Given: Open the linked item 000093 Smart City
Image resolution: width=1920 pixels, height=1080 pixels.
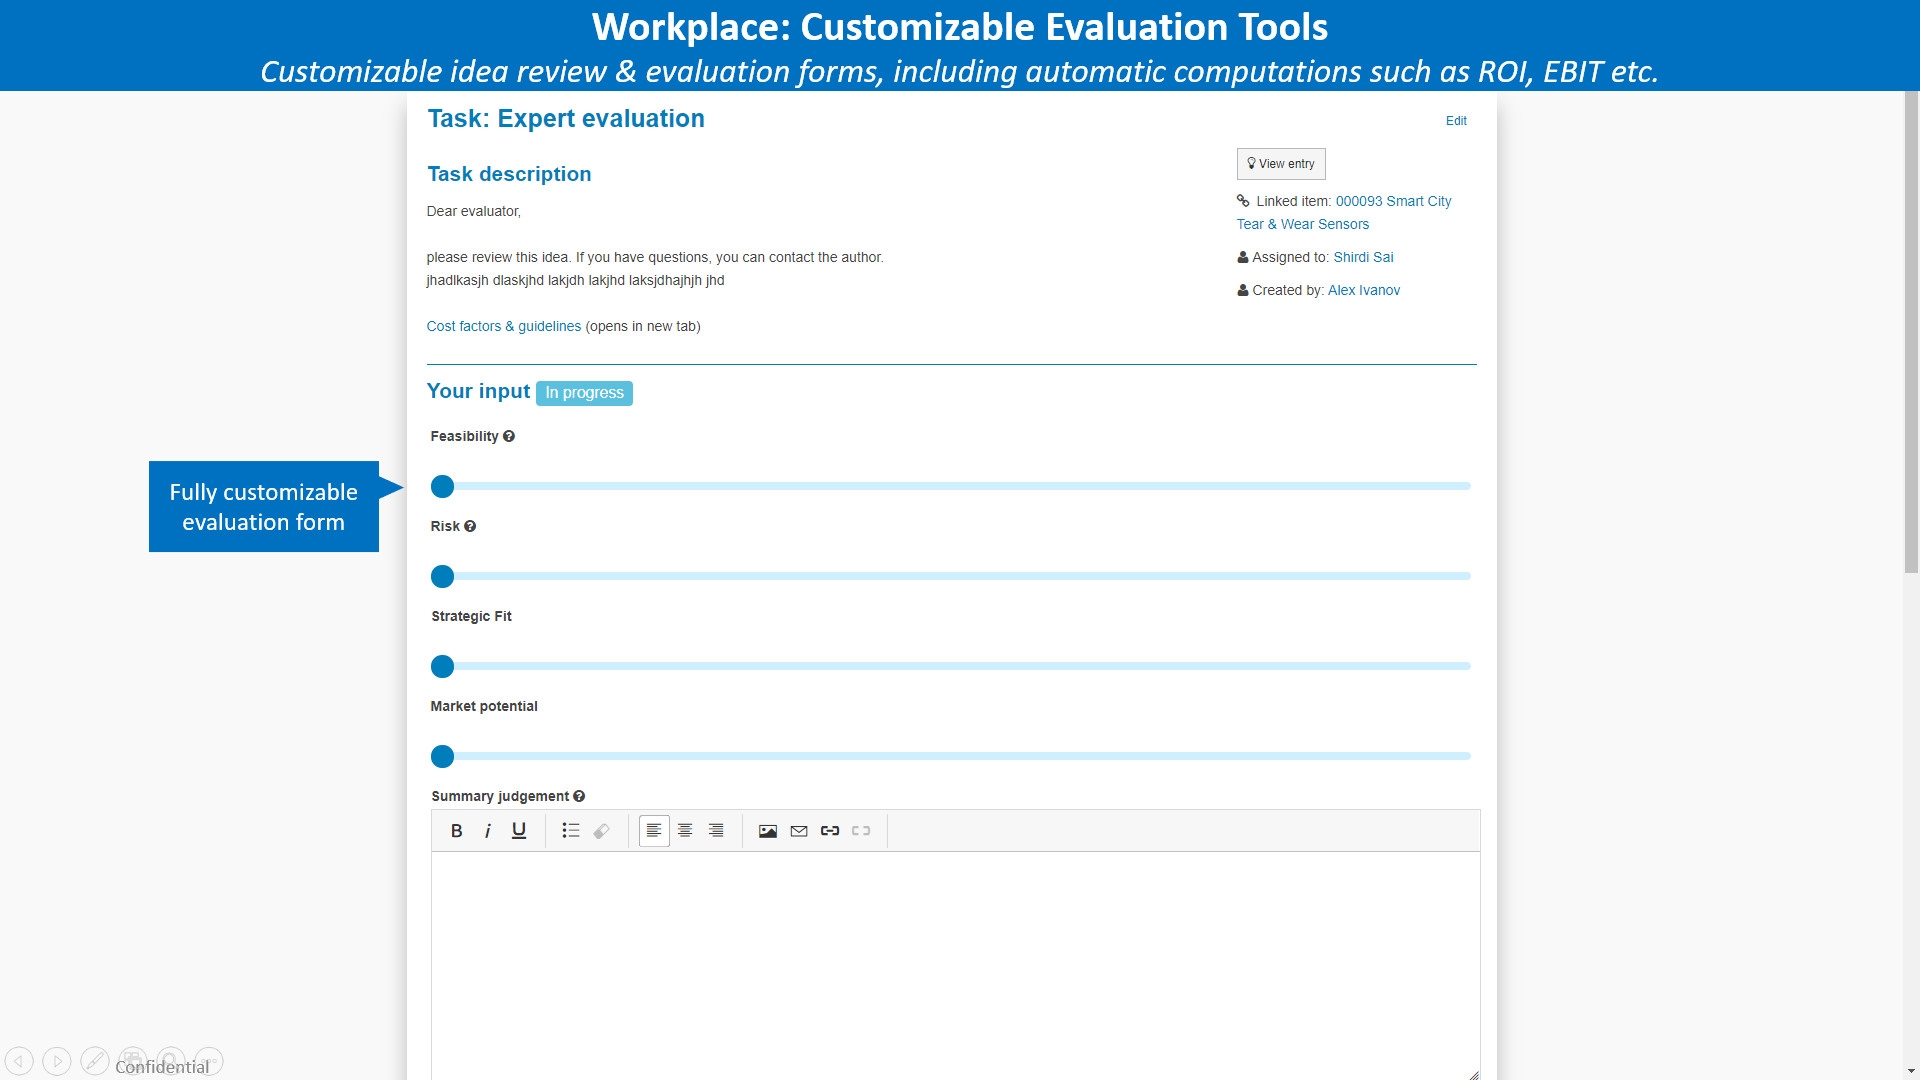Looking at the screenshot, I should point(1392,201).
